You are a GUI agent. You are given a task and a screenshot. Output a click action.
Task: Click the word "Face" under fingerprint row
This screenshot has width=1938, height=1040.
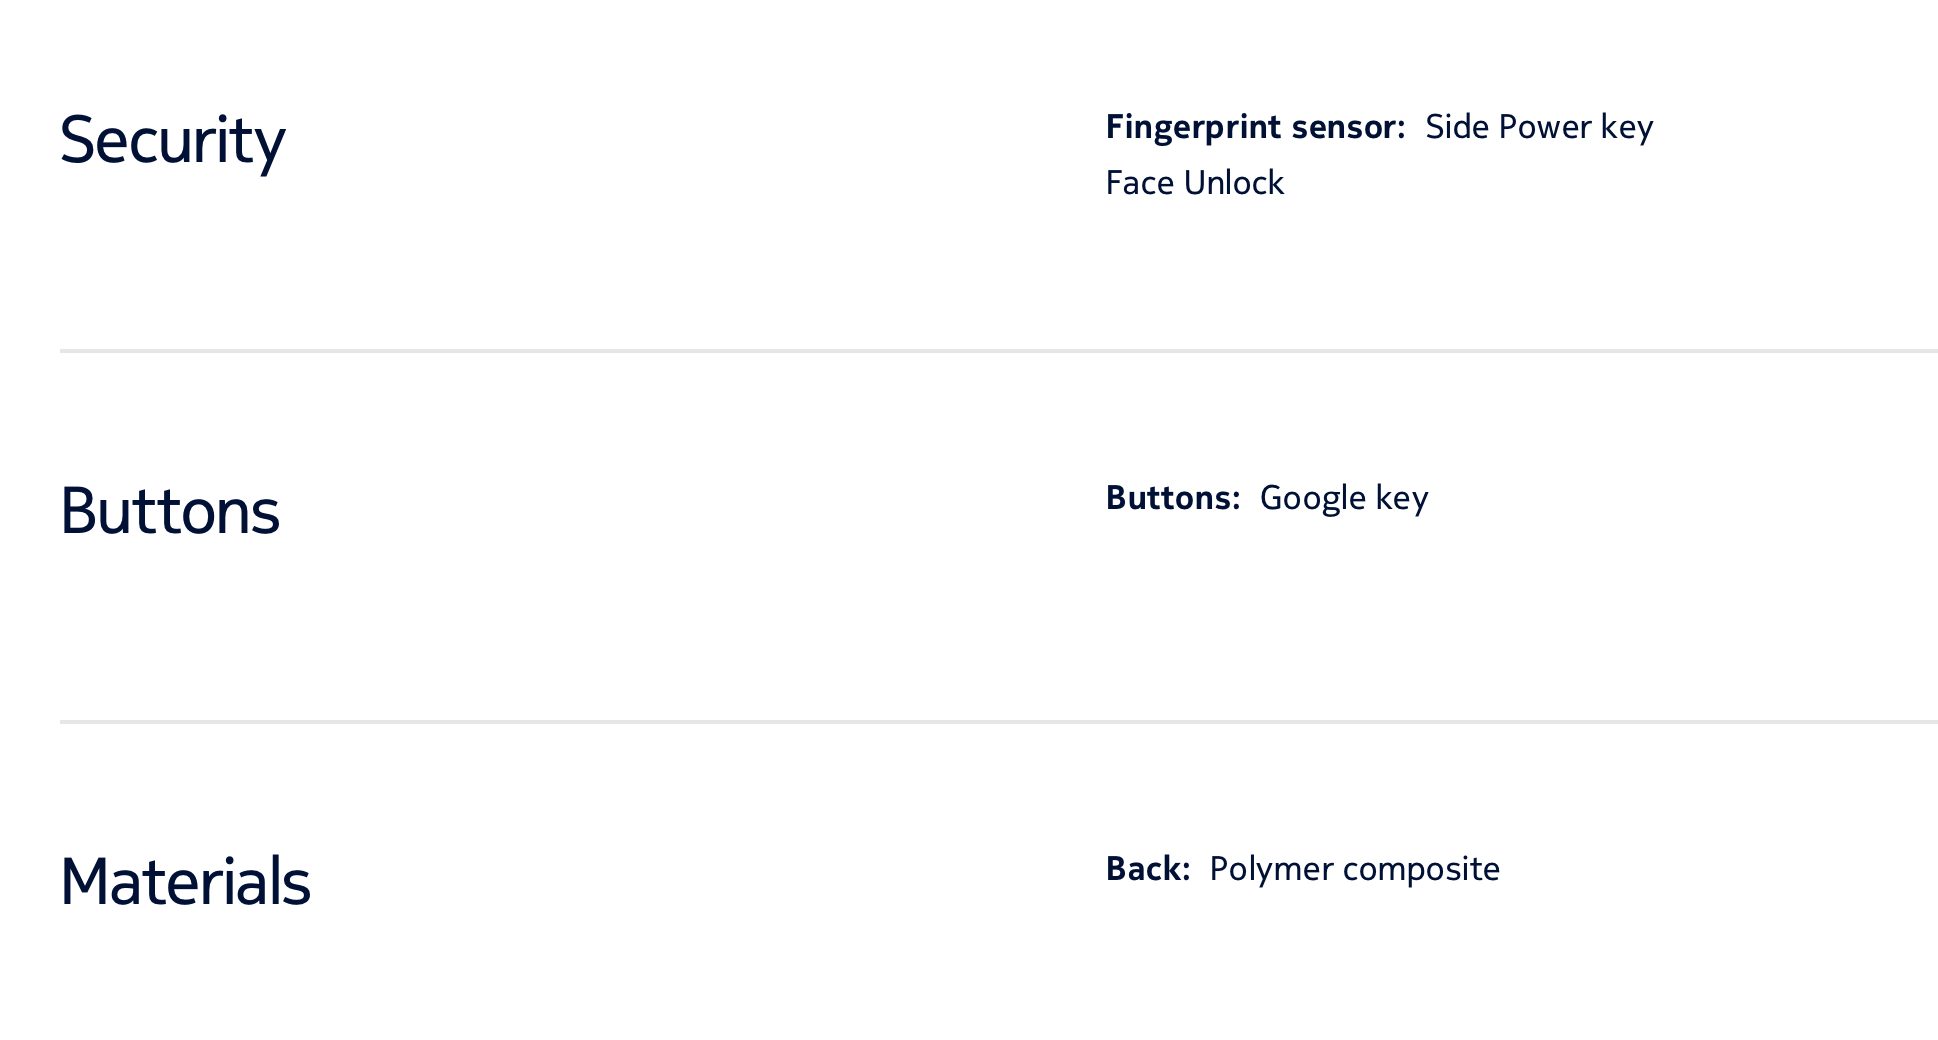point(1140,183)
